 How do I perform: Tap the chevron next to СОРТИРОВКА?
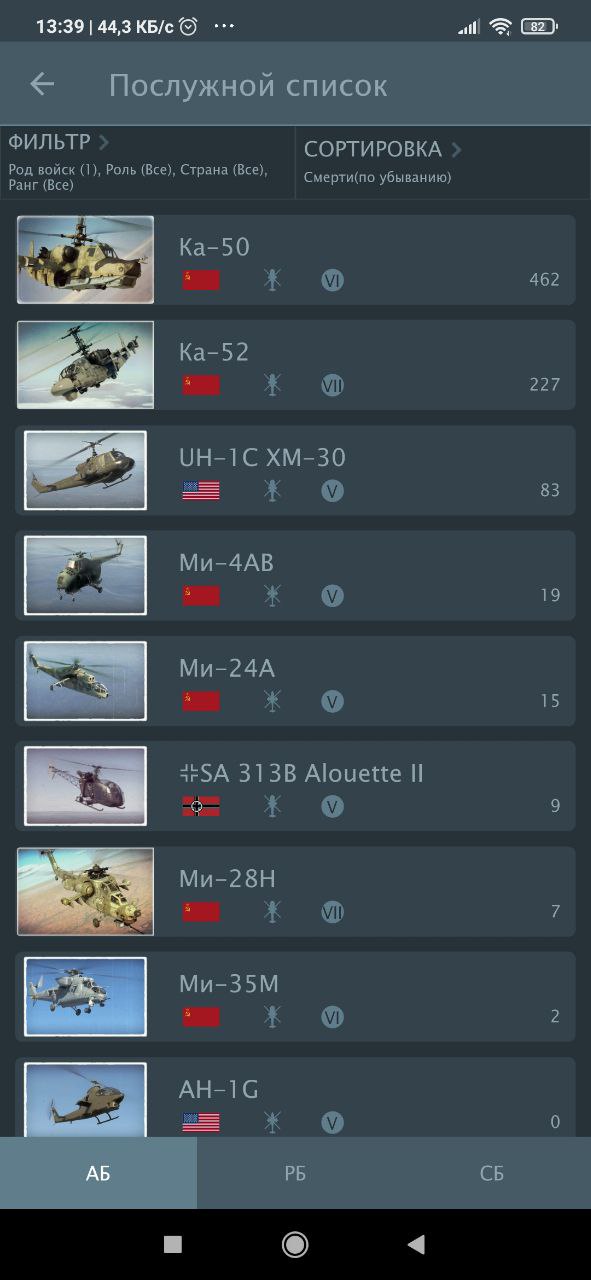click(x=456, y=150)
